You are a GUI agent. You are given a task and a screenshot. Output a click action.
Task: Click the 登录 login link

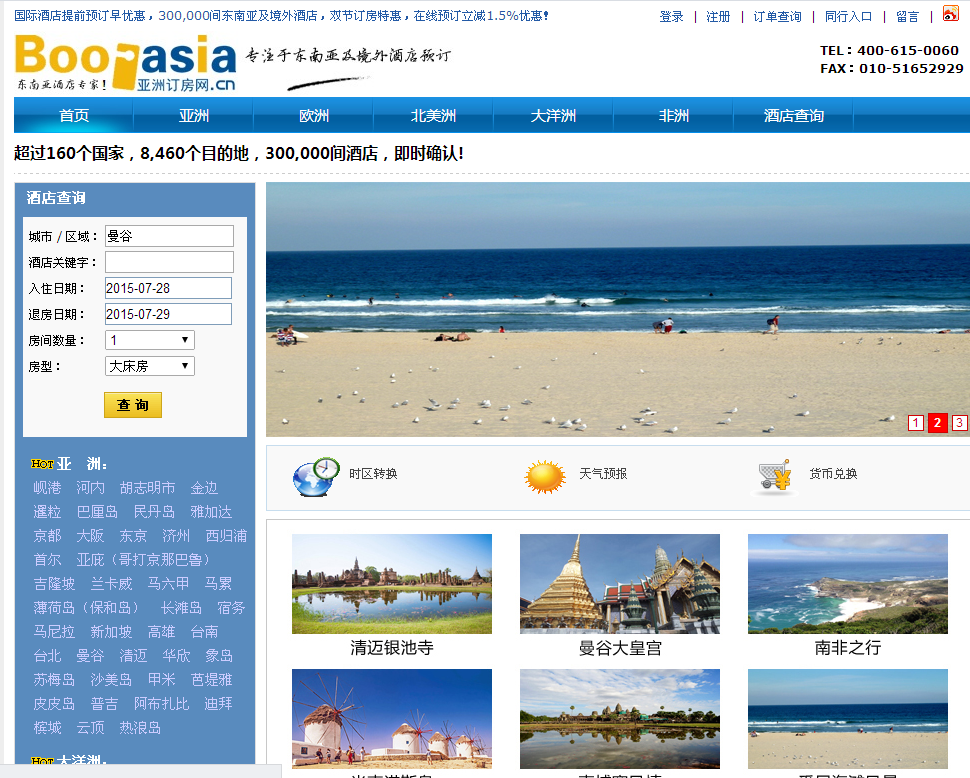coord(672,17)
